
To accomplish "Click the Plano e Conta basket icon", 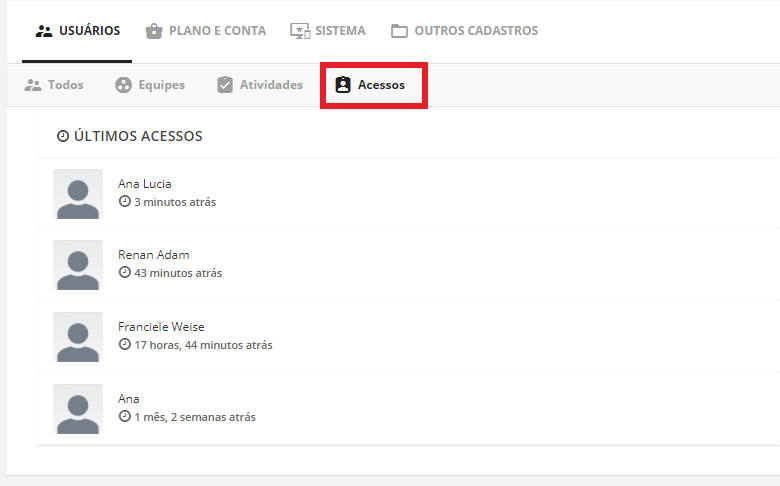I will (x=153, y=31).
